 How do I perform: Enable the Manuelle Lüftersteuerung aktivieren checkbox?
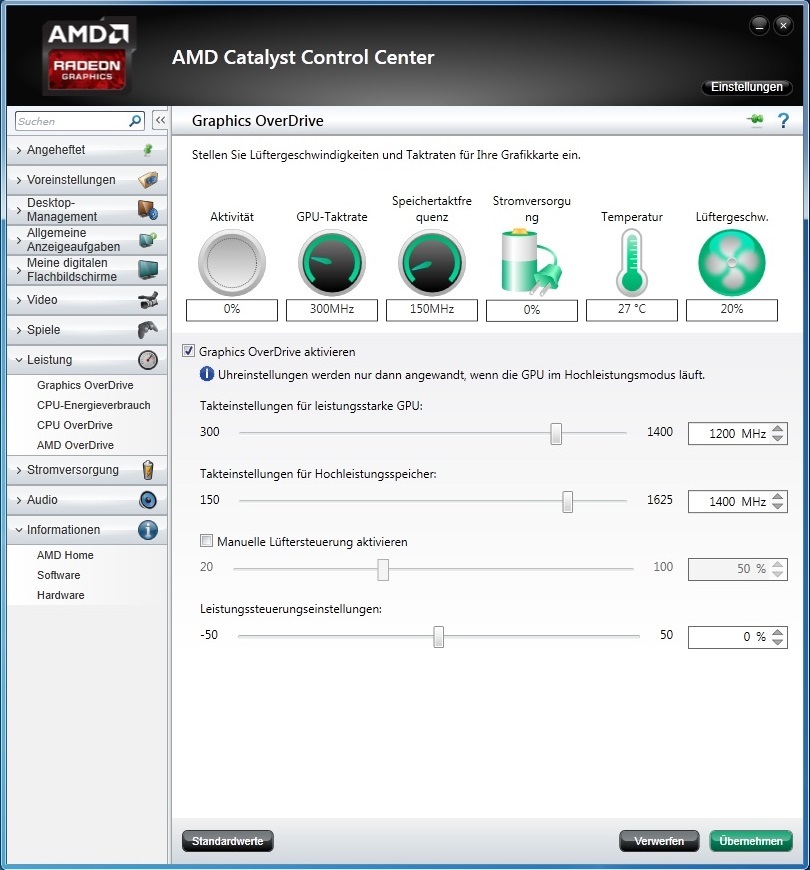[206, 541]
